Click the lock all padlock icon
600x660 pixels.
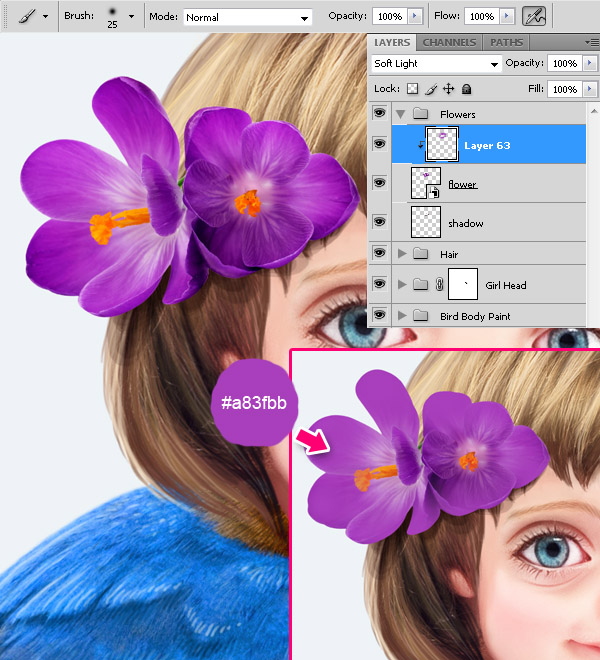tap(466, 89)
